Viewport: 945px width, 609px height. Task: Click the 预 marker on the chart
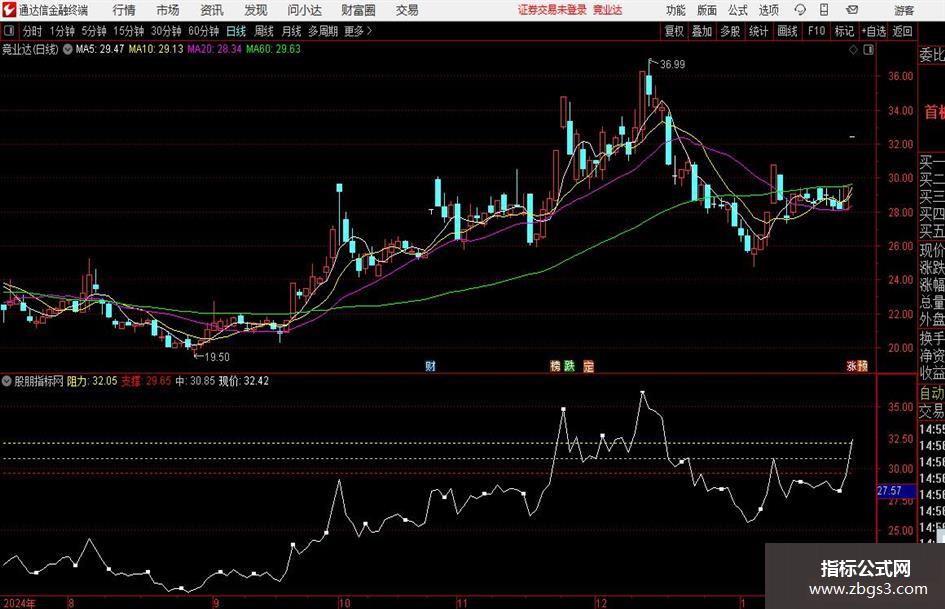pos(863,366)
